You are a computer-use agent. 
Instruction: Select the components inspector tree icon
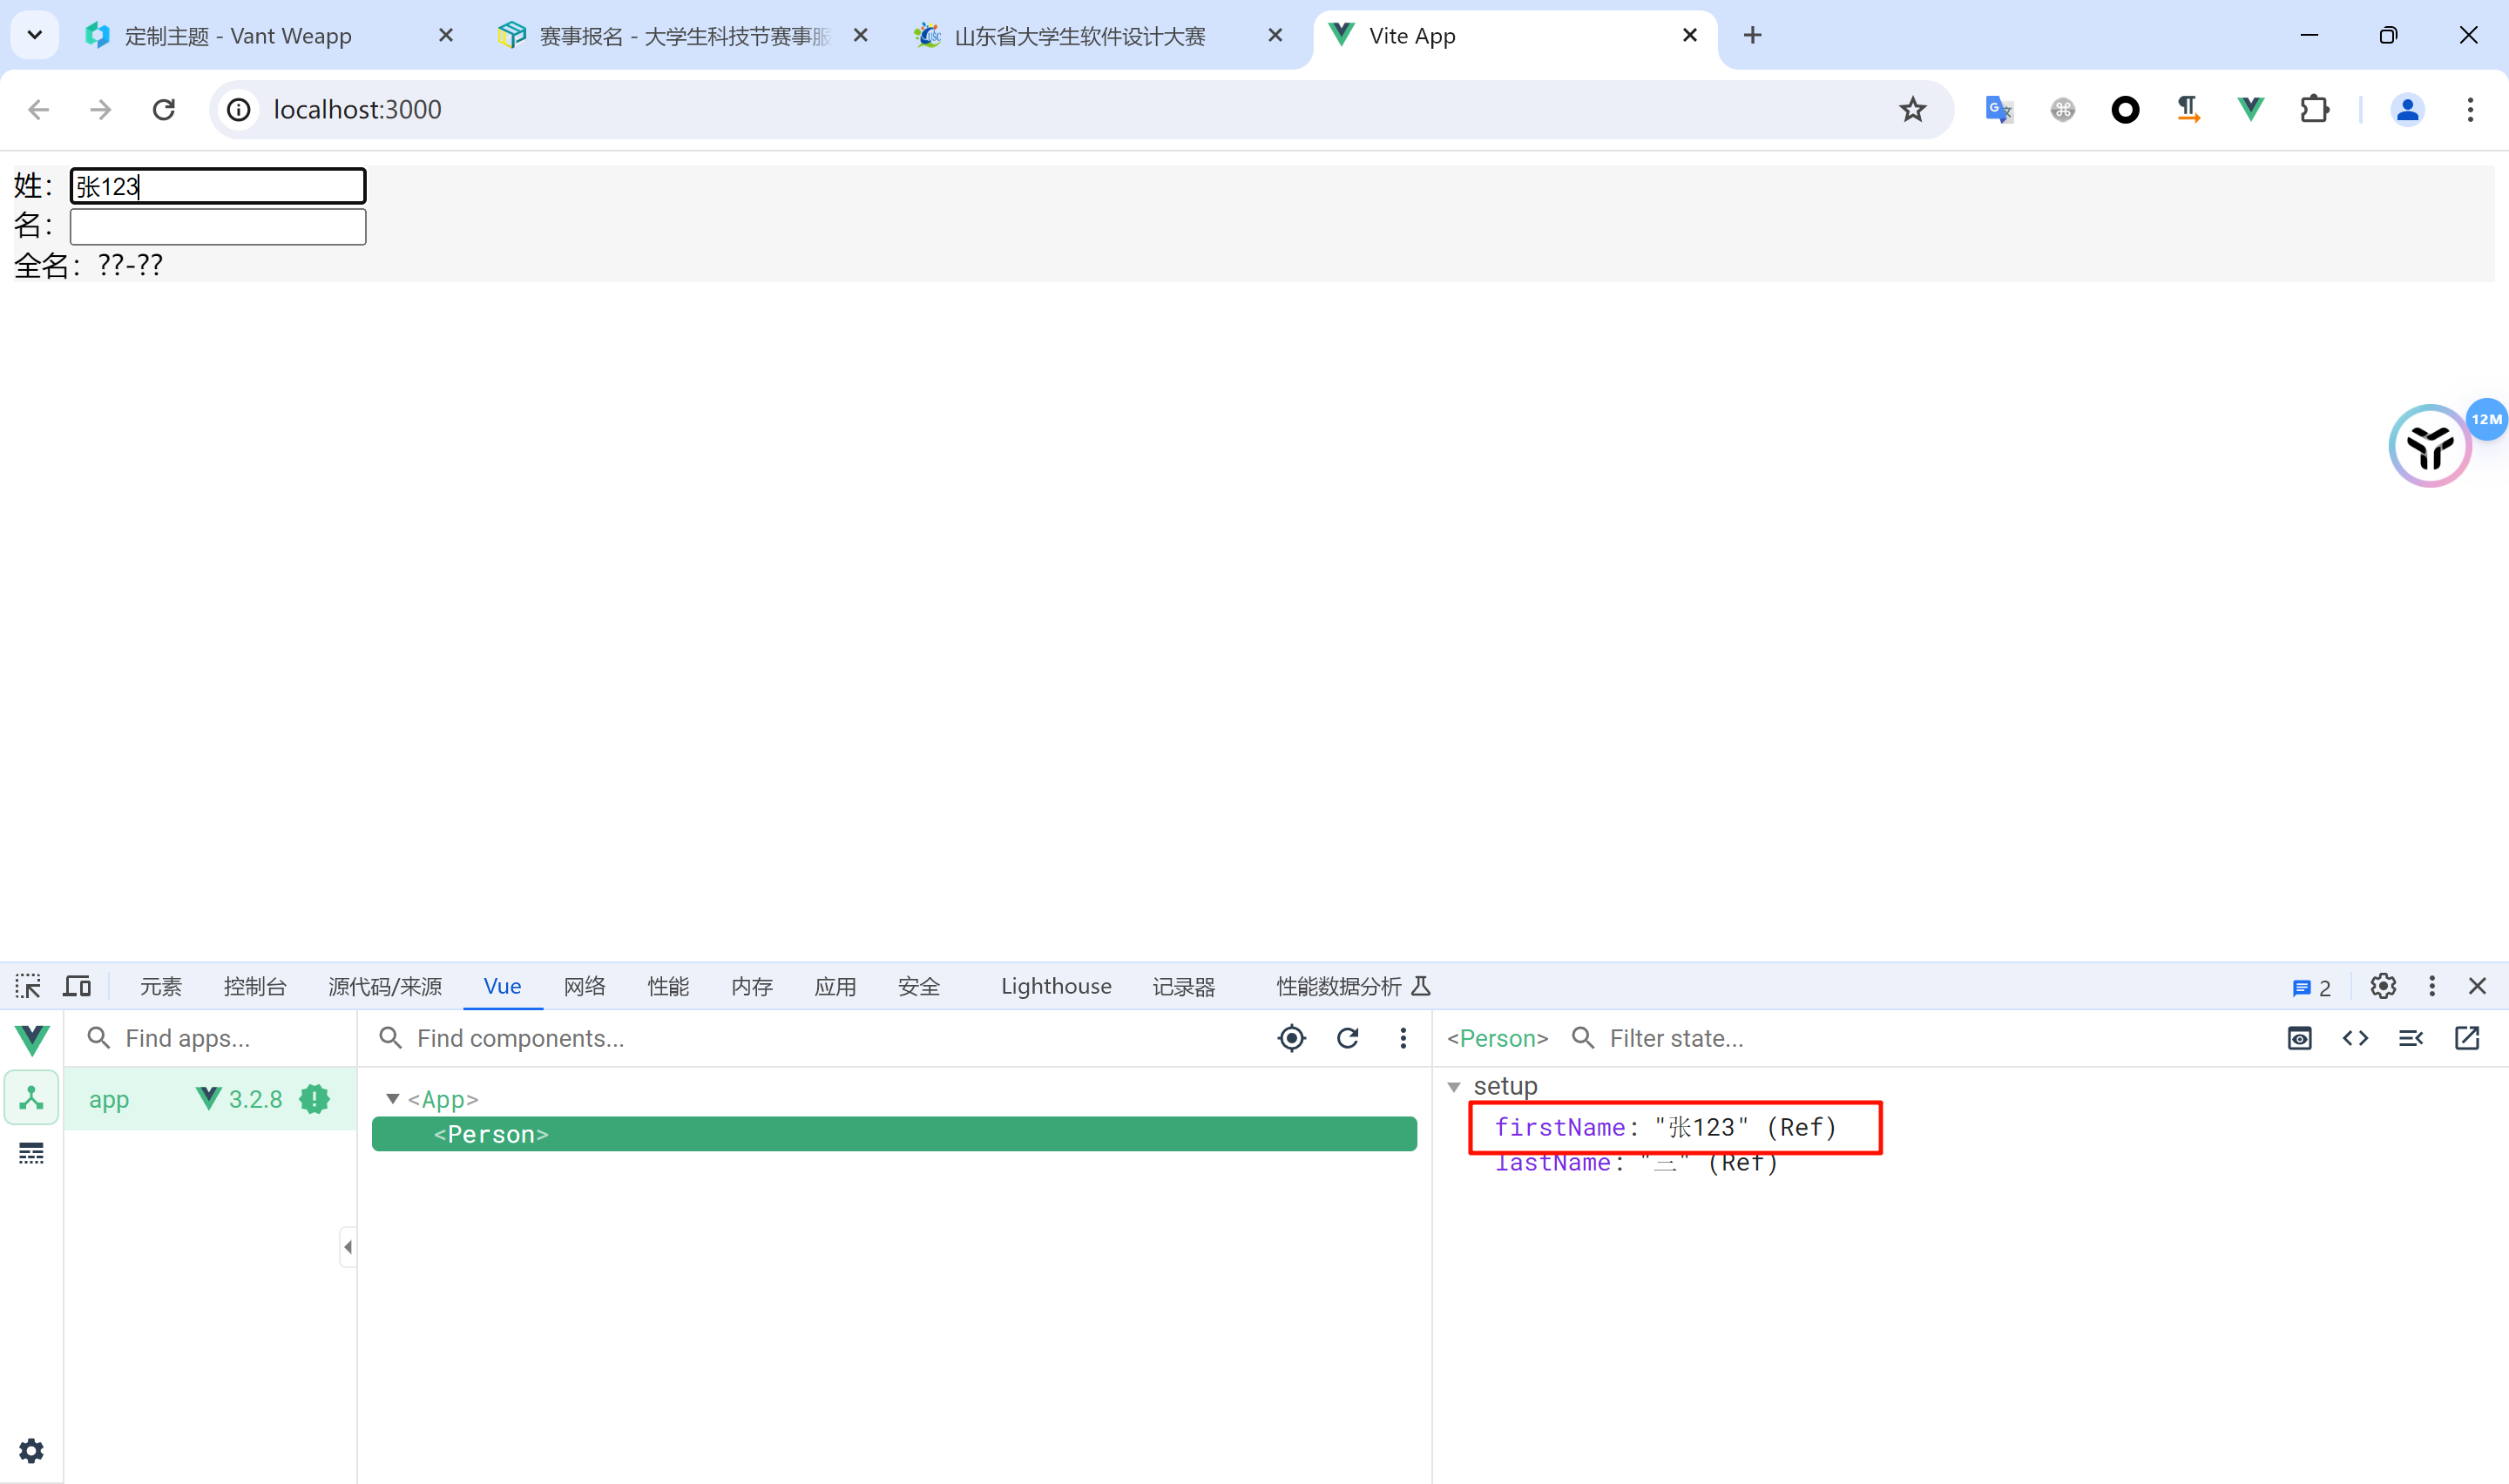tap(31, 1098)
